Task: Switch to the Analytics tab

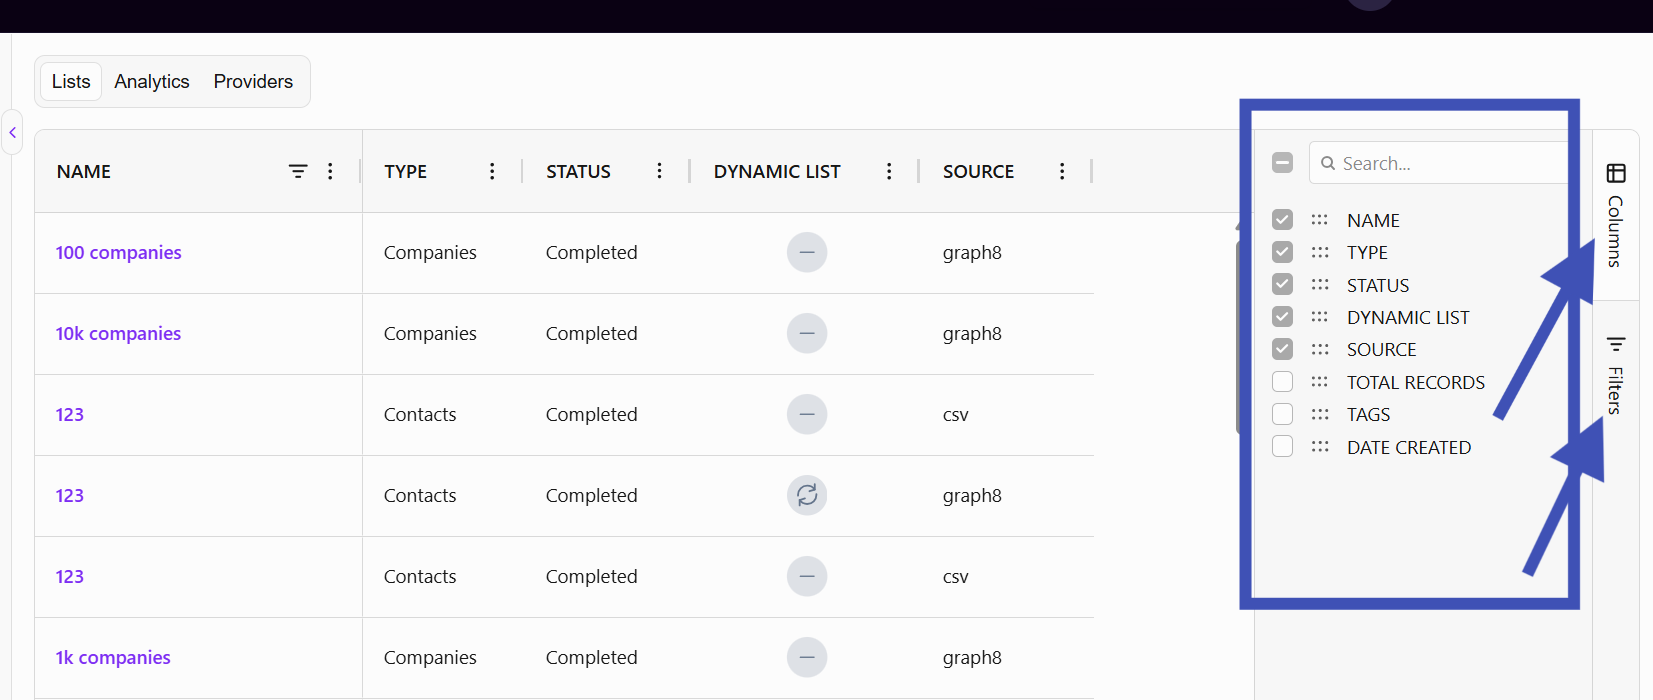Action: point(152,81)
